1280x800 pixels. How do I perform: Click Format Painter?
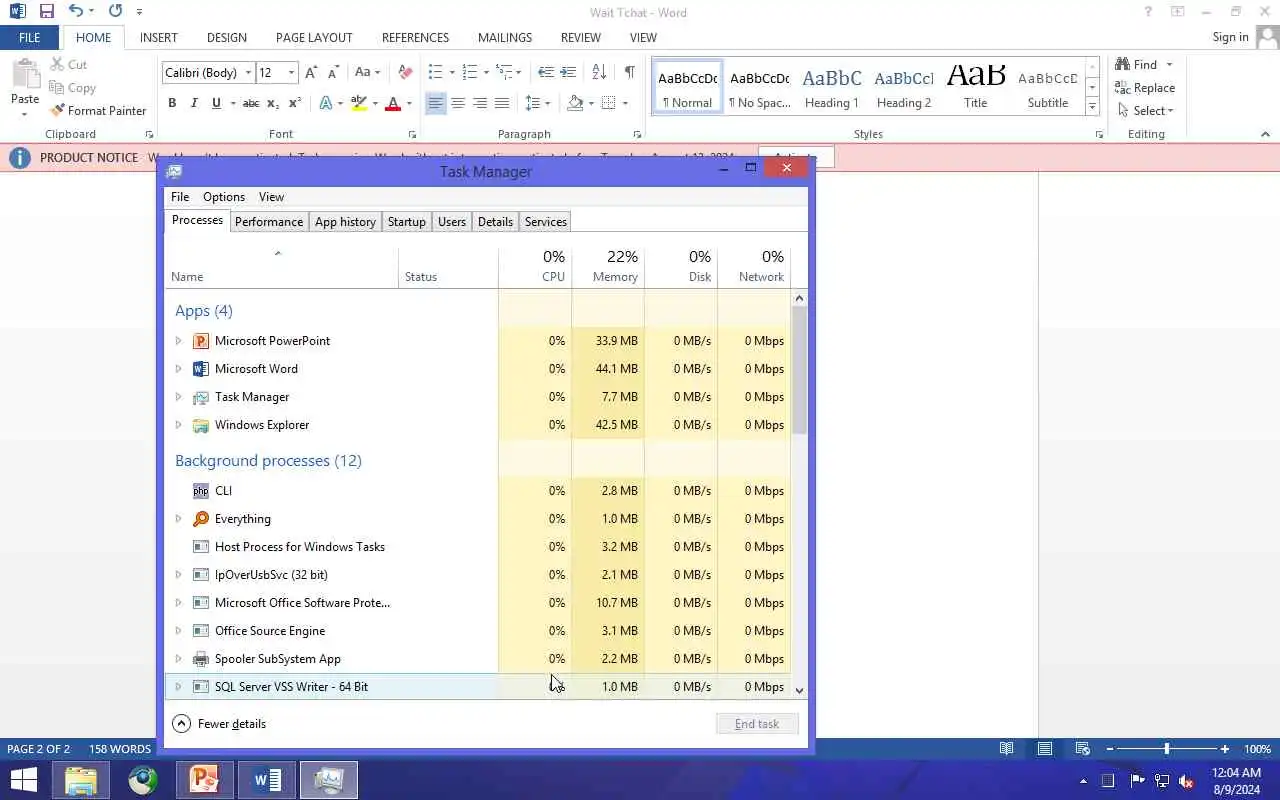98,111
